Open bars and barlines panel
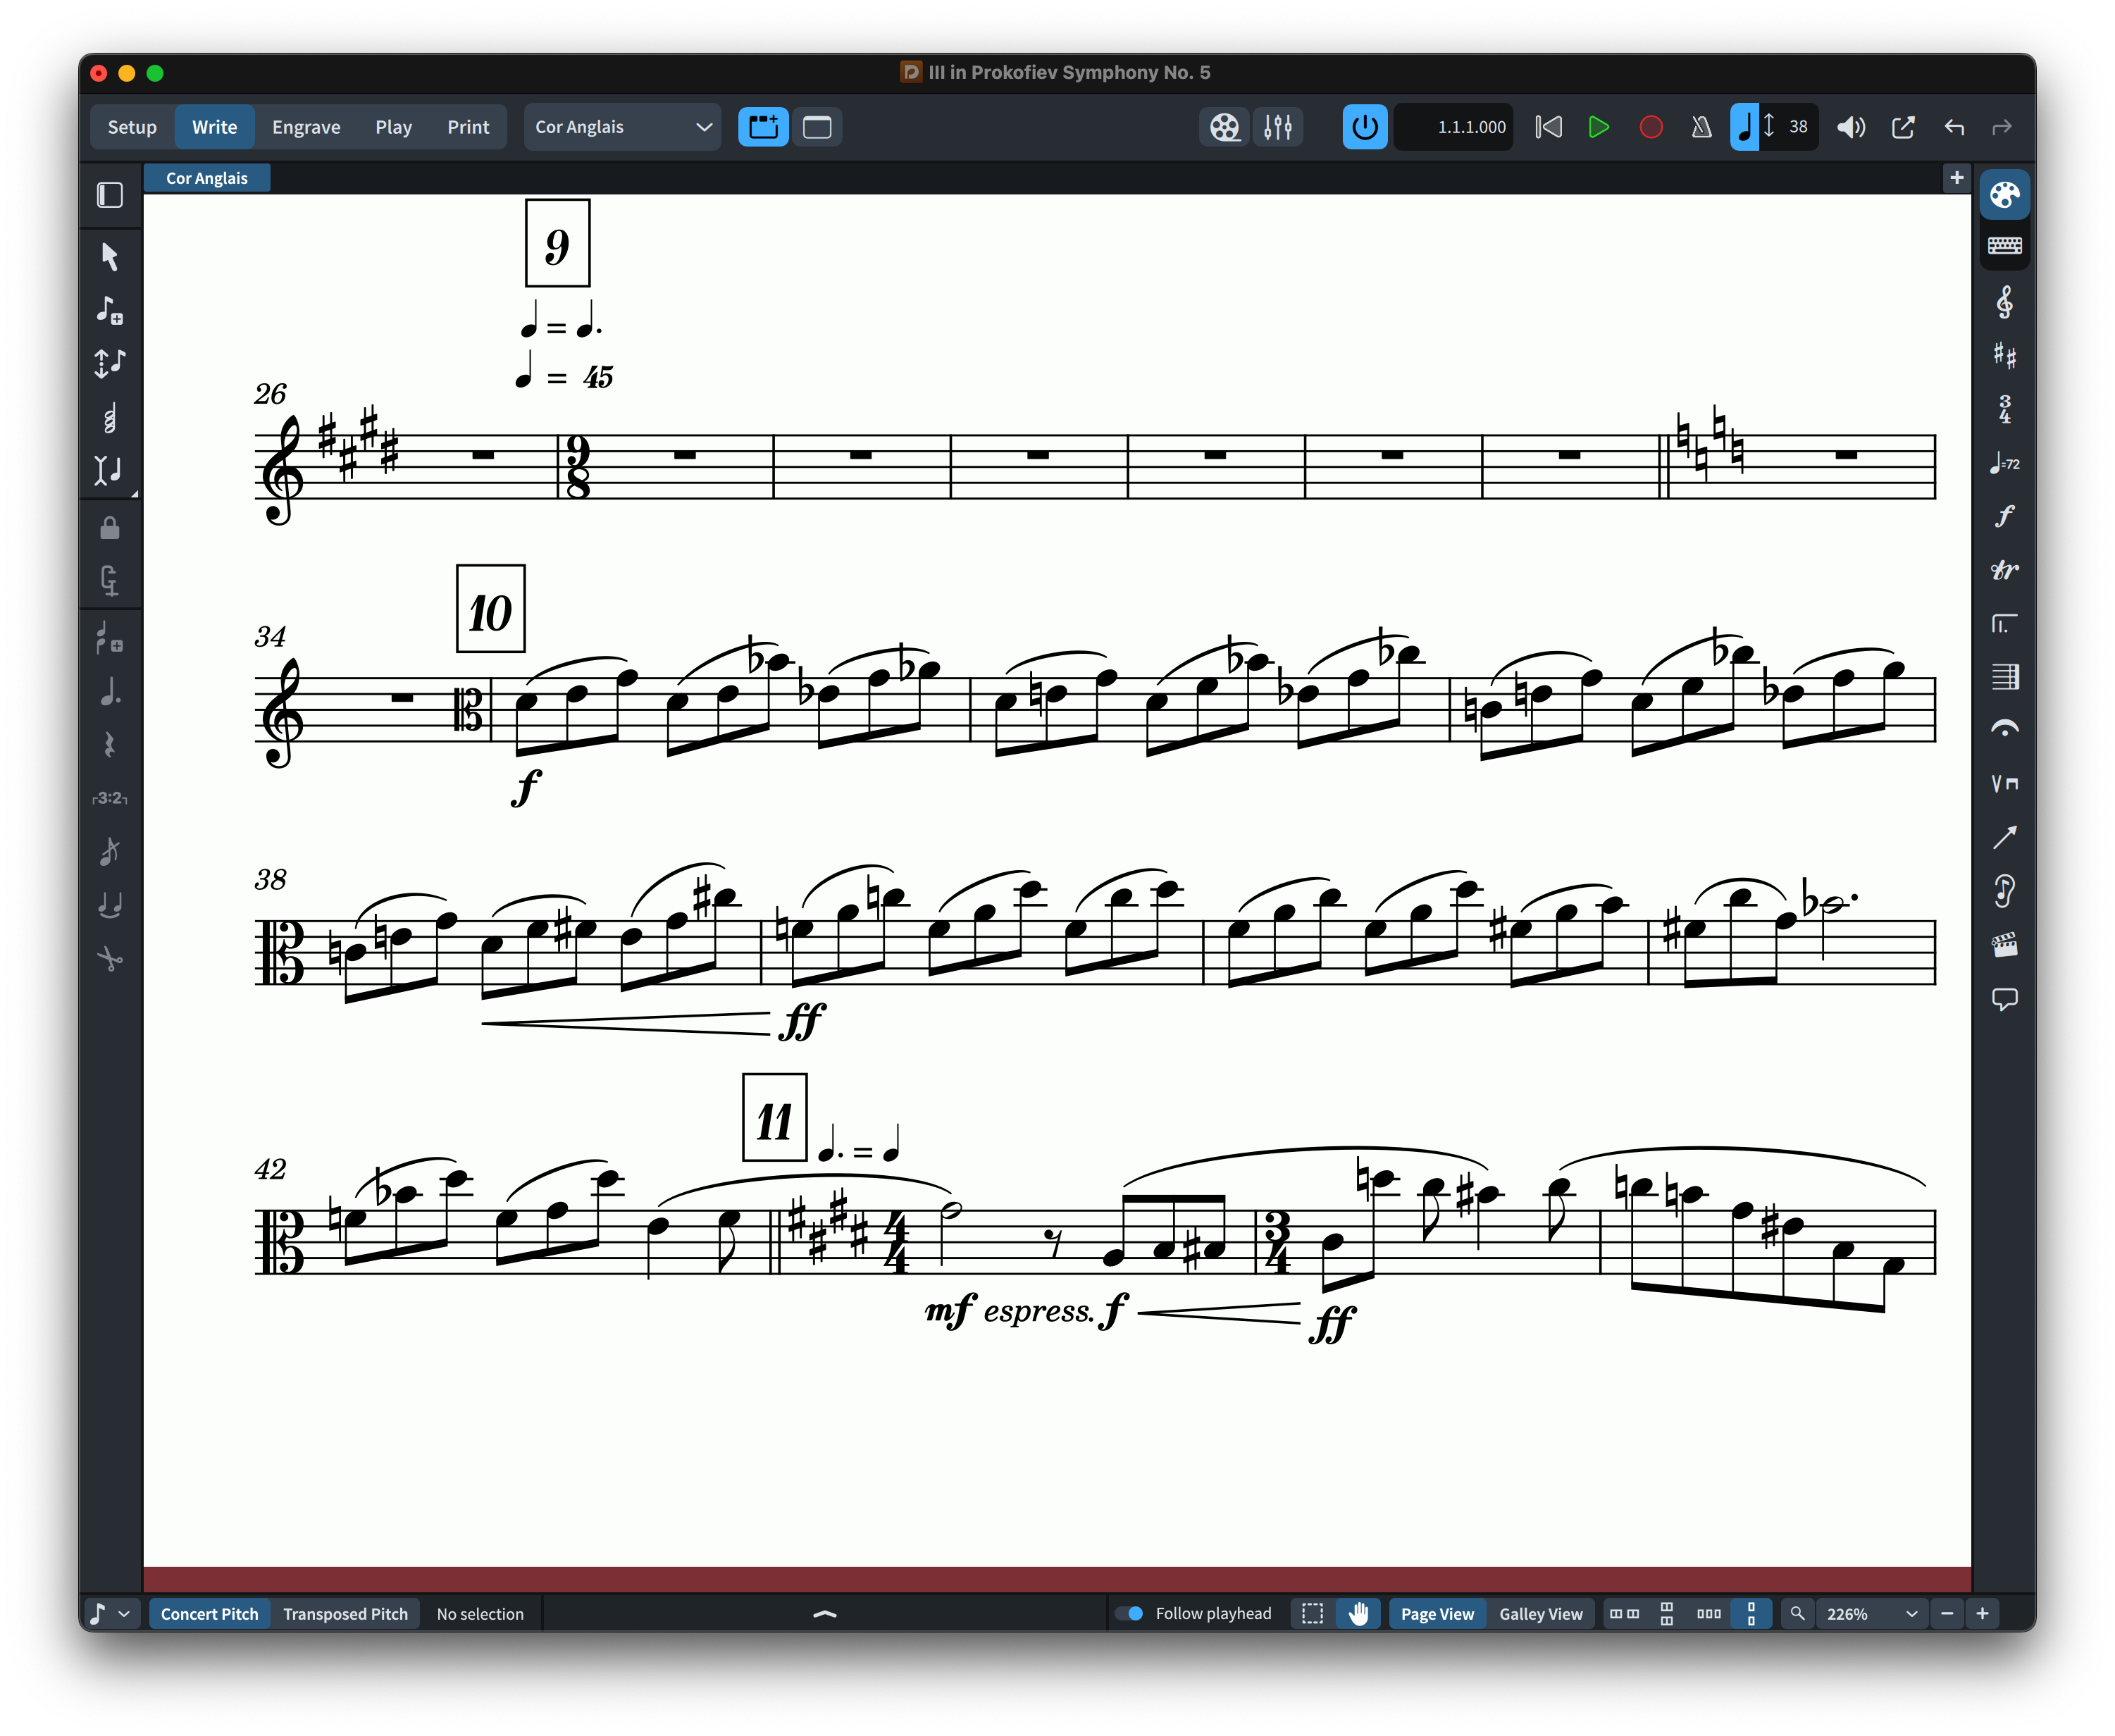 (x=2004, y=677)
